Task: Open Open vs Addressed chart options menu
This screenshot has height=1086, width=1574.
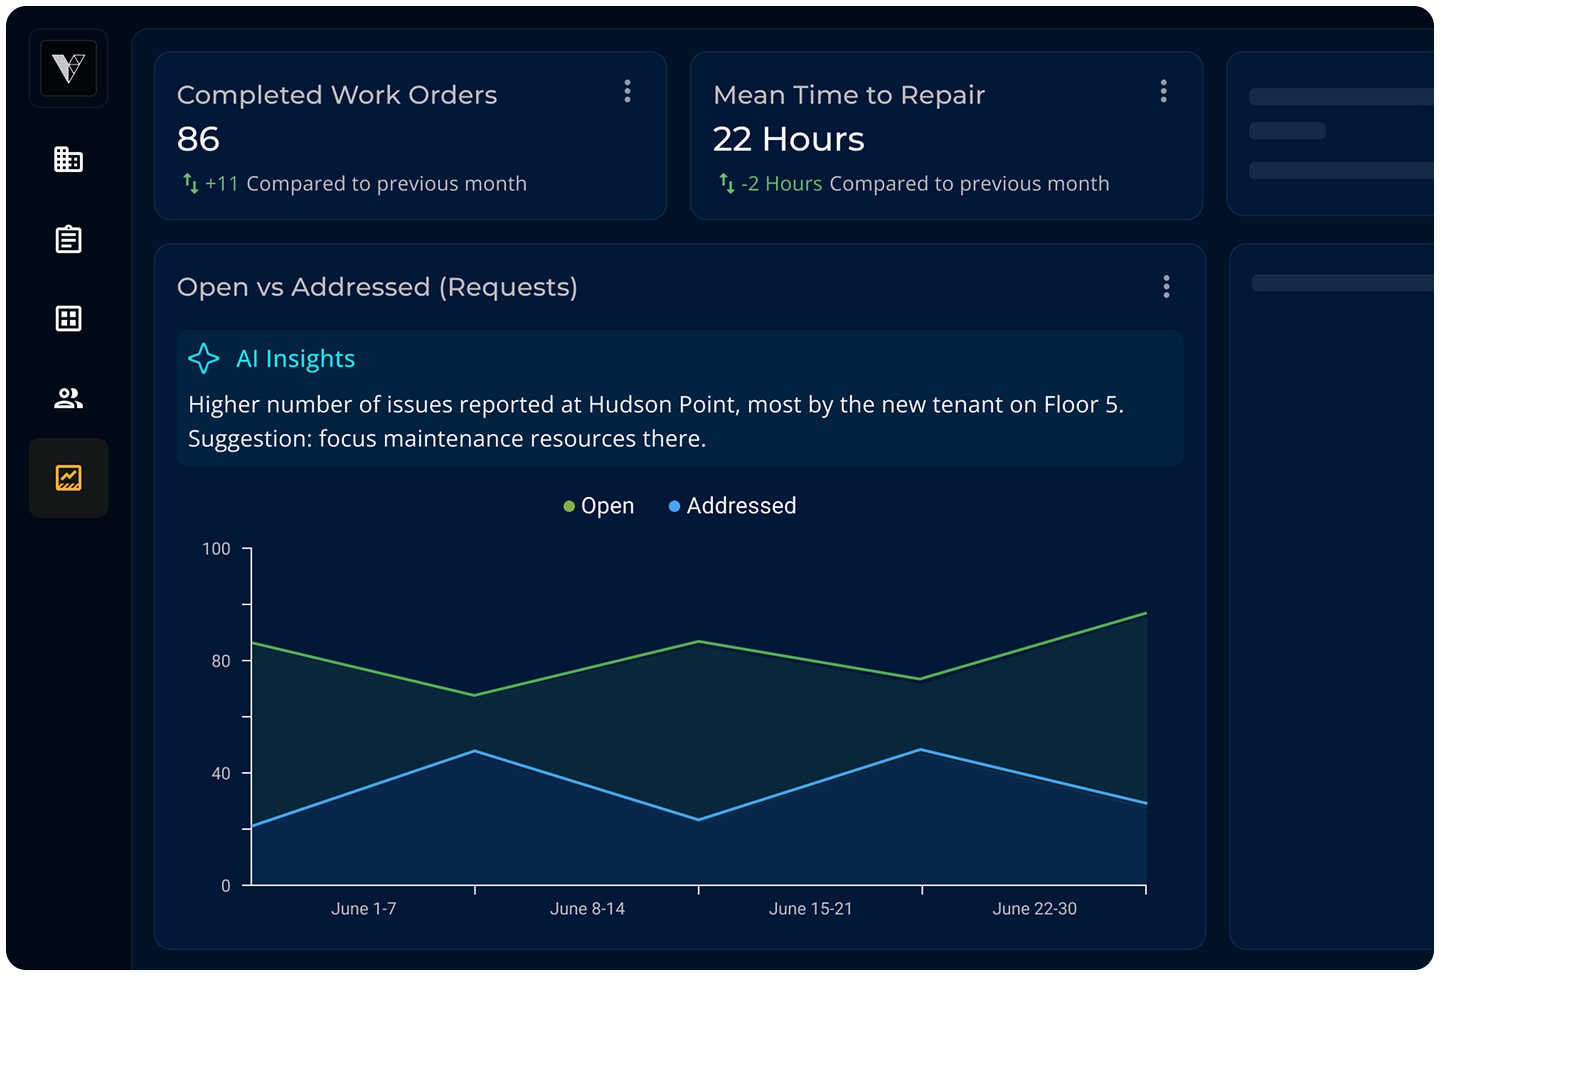Action: tap(1166, 287)
